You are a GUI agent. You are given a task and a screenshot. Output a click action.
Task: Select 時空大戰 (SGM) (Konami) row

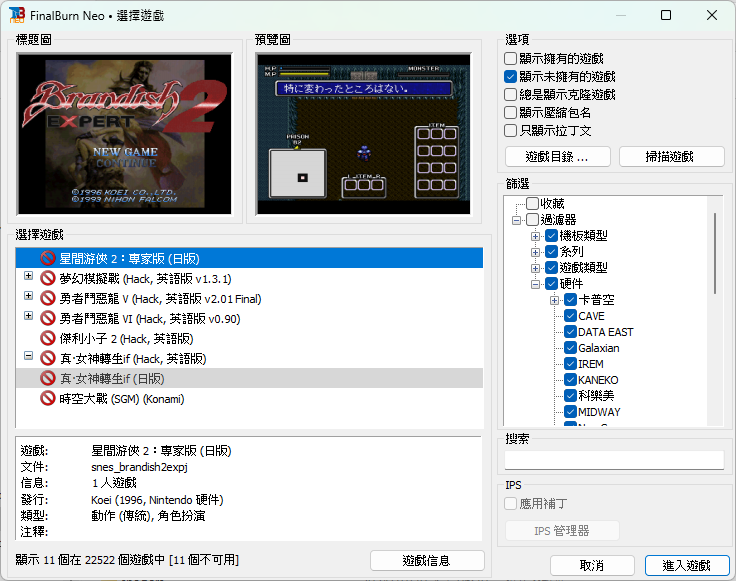click(249, 398)
